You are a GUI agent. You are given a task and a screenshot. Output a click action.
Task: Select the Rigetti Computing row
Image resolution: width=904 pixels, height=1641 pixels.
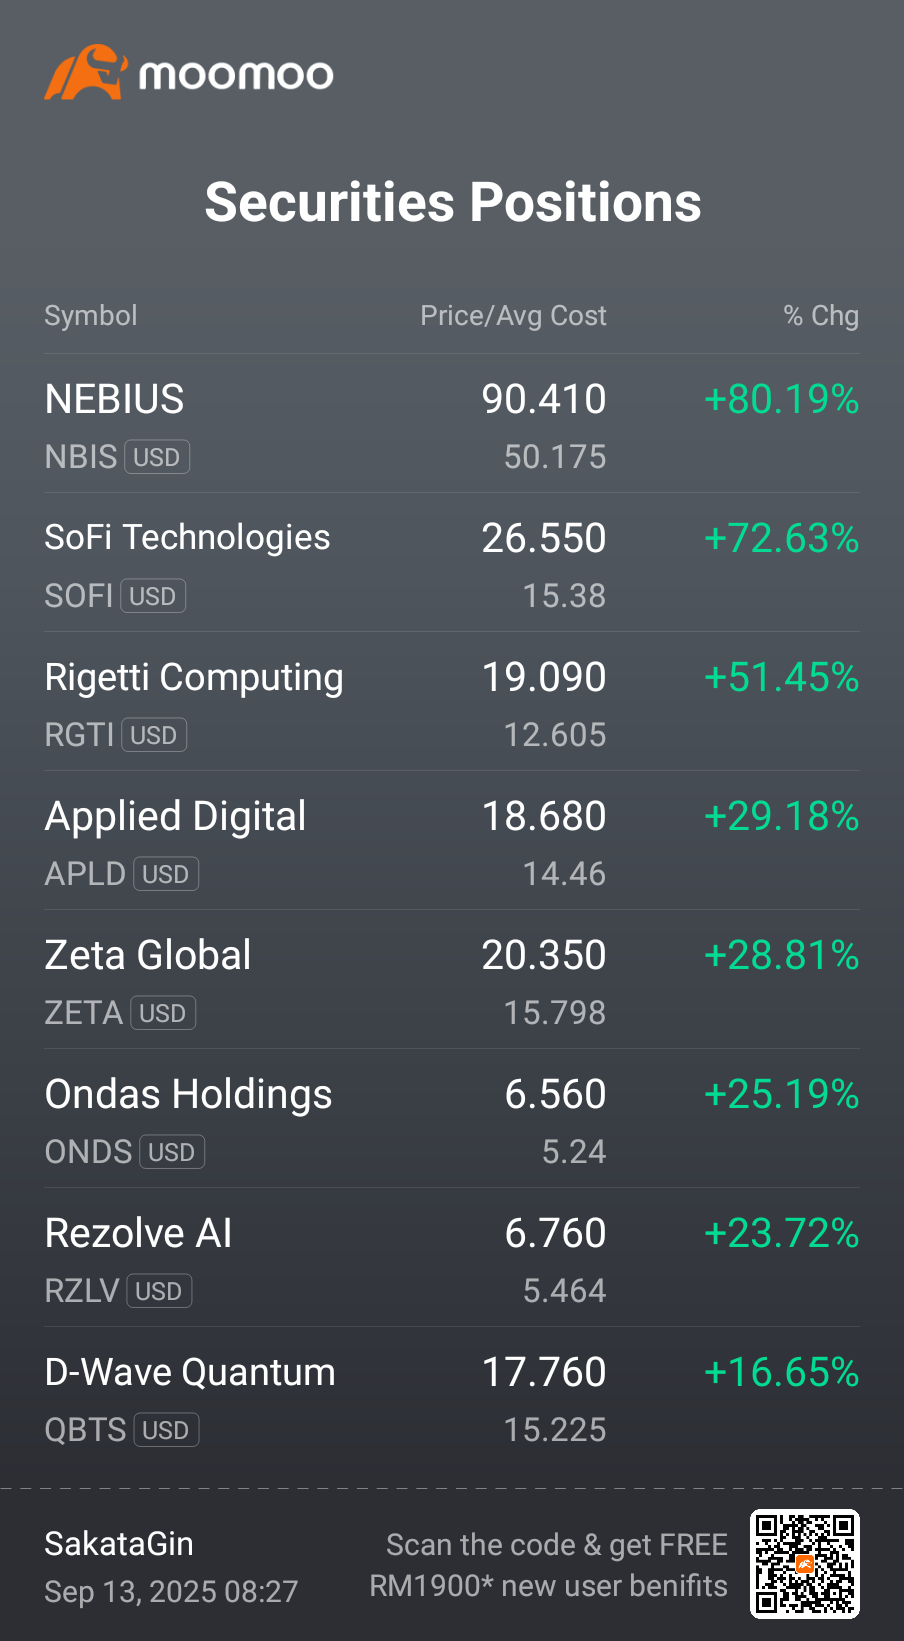[452, 702]
